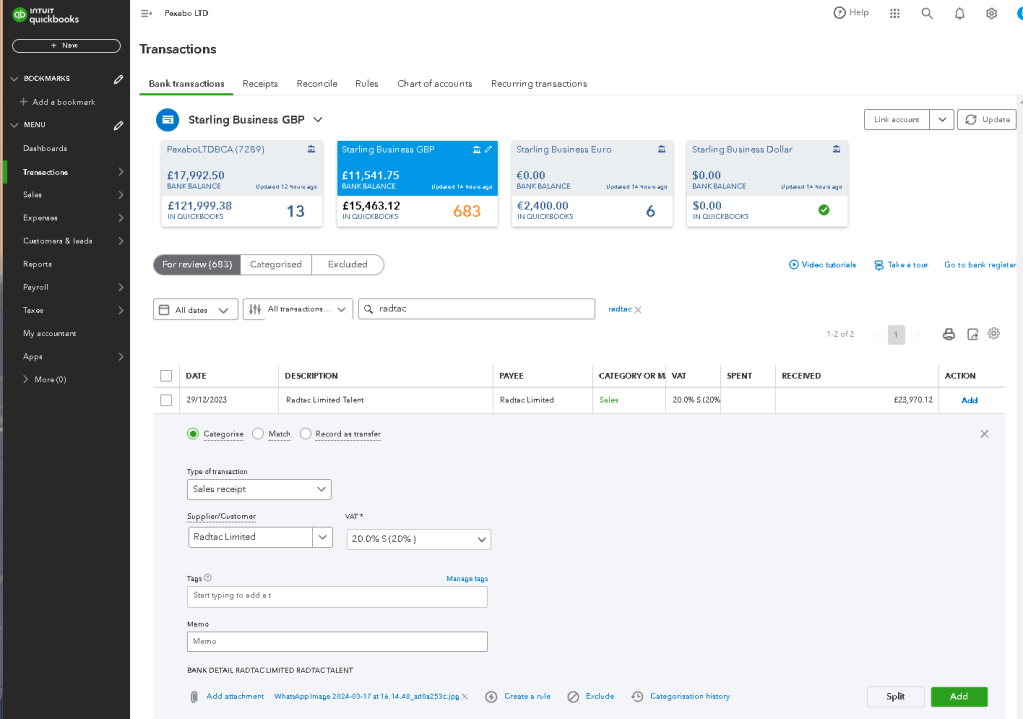Click the Split button
Screen dimensions: 1023x719
tap(895, 696)
